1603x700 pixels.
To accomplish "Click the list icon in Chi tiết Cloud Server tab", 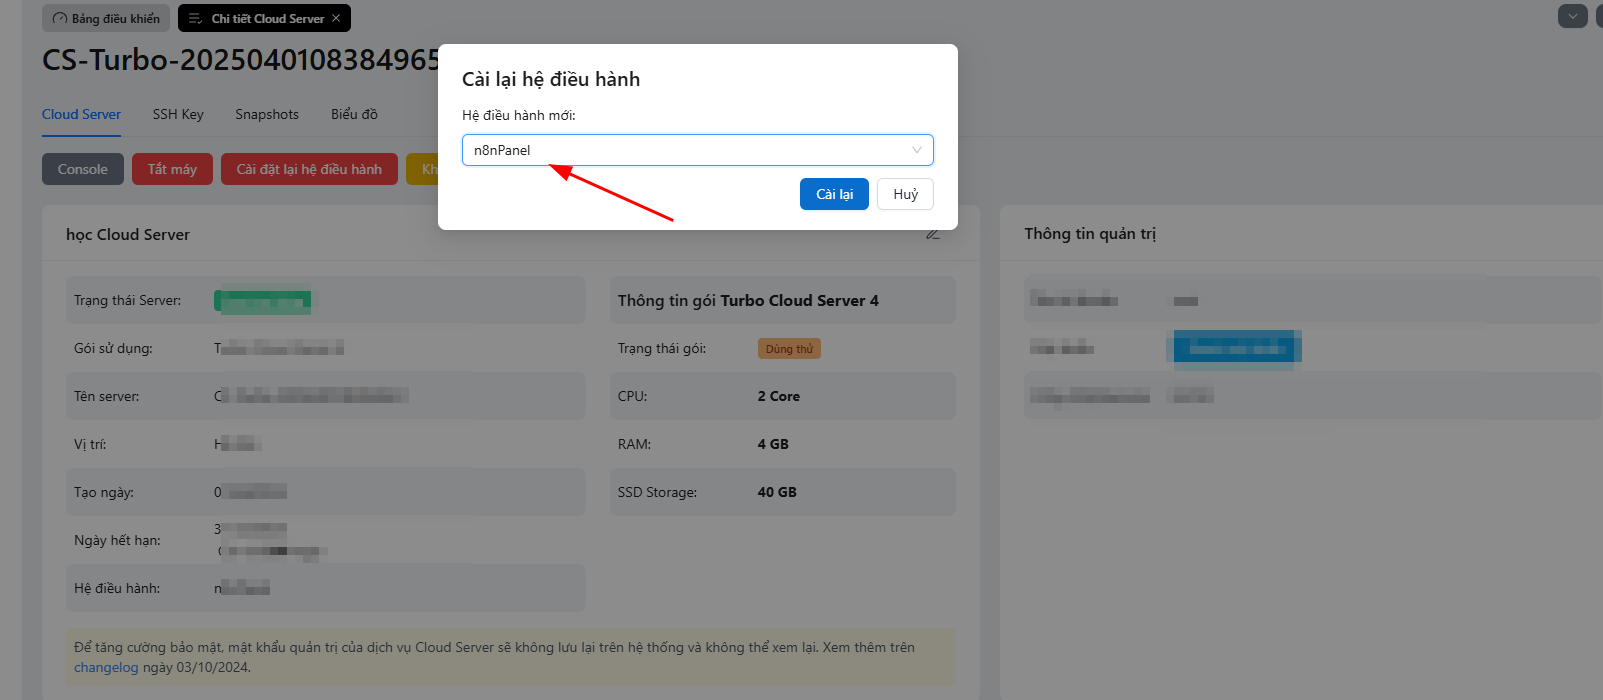I will click(x=196, y=18).
